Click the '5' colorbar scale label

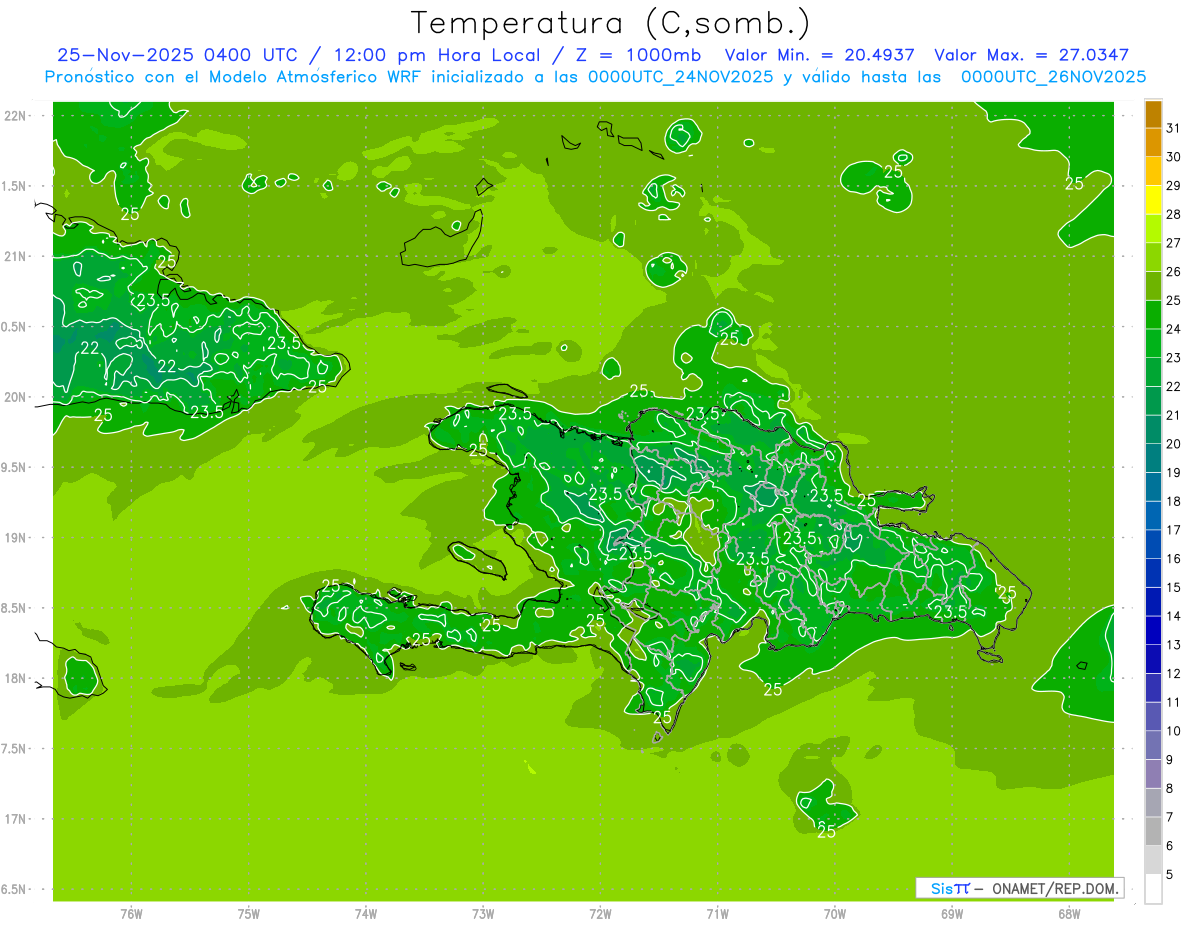1170,875
